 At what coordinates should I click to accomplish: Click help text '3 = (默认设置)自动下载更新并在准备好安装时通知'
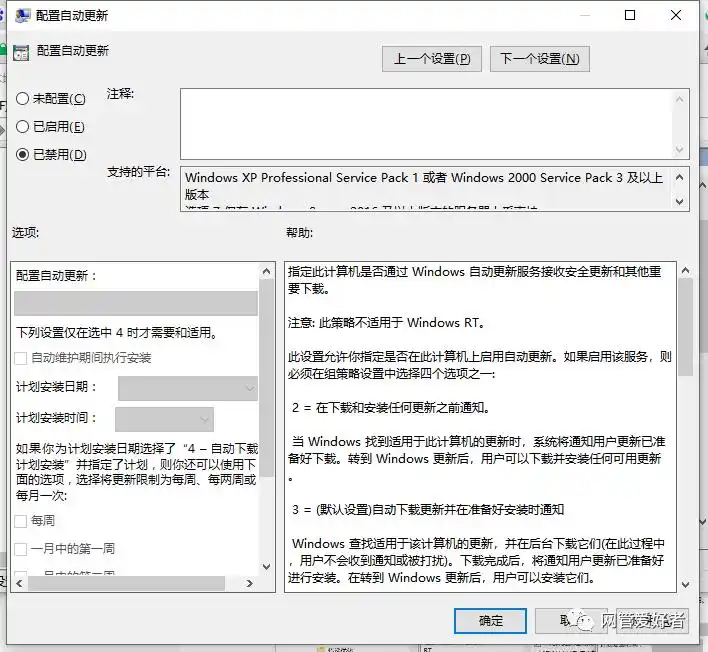tap(428, 510)
